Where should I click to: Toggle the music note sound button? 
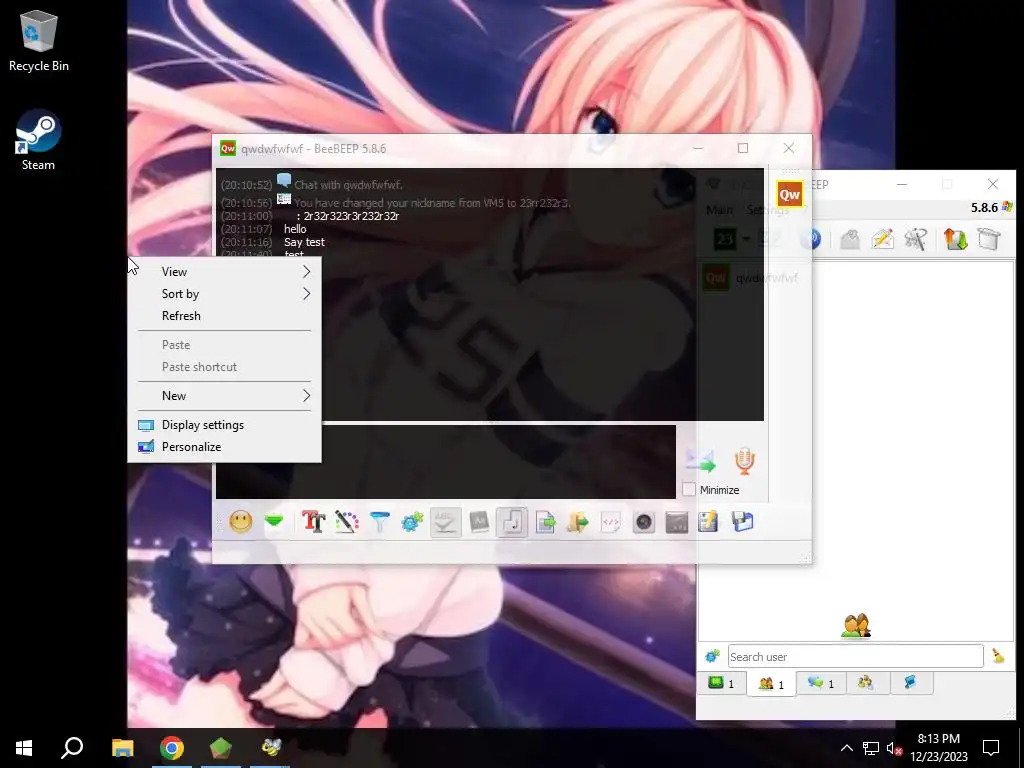tap(512, 522)
